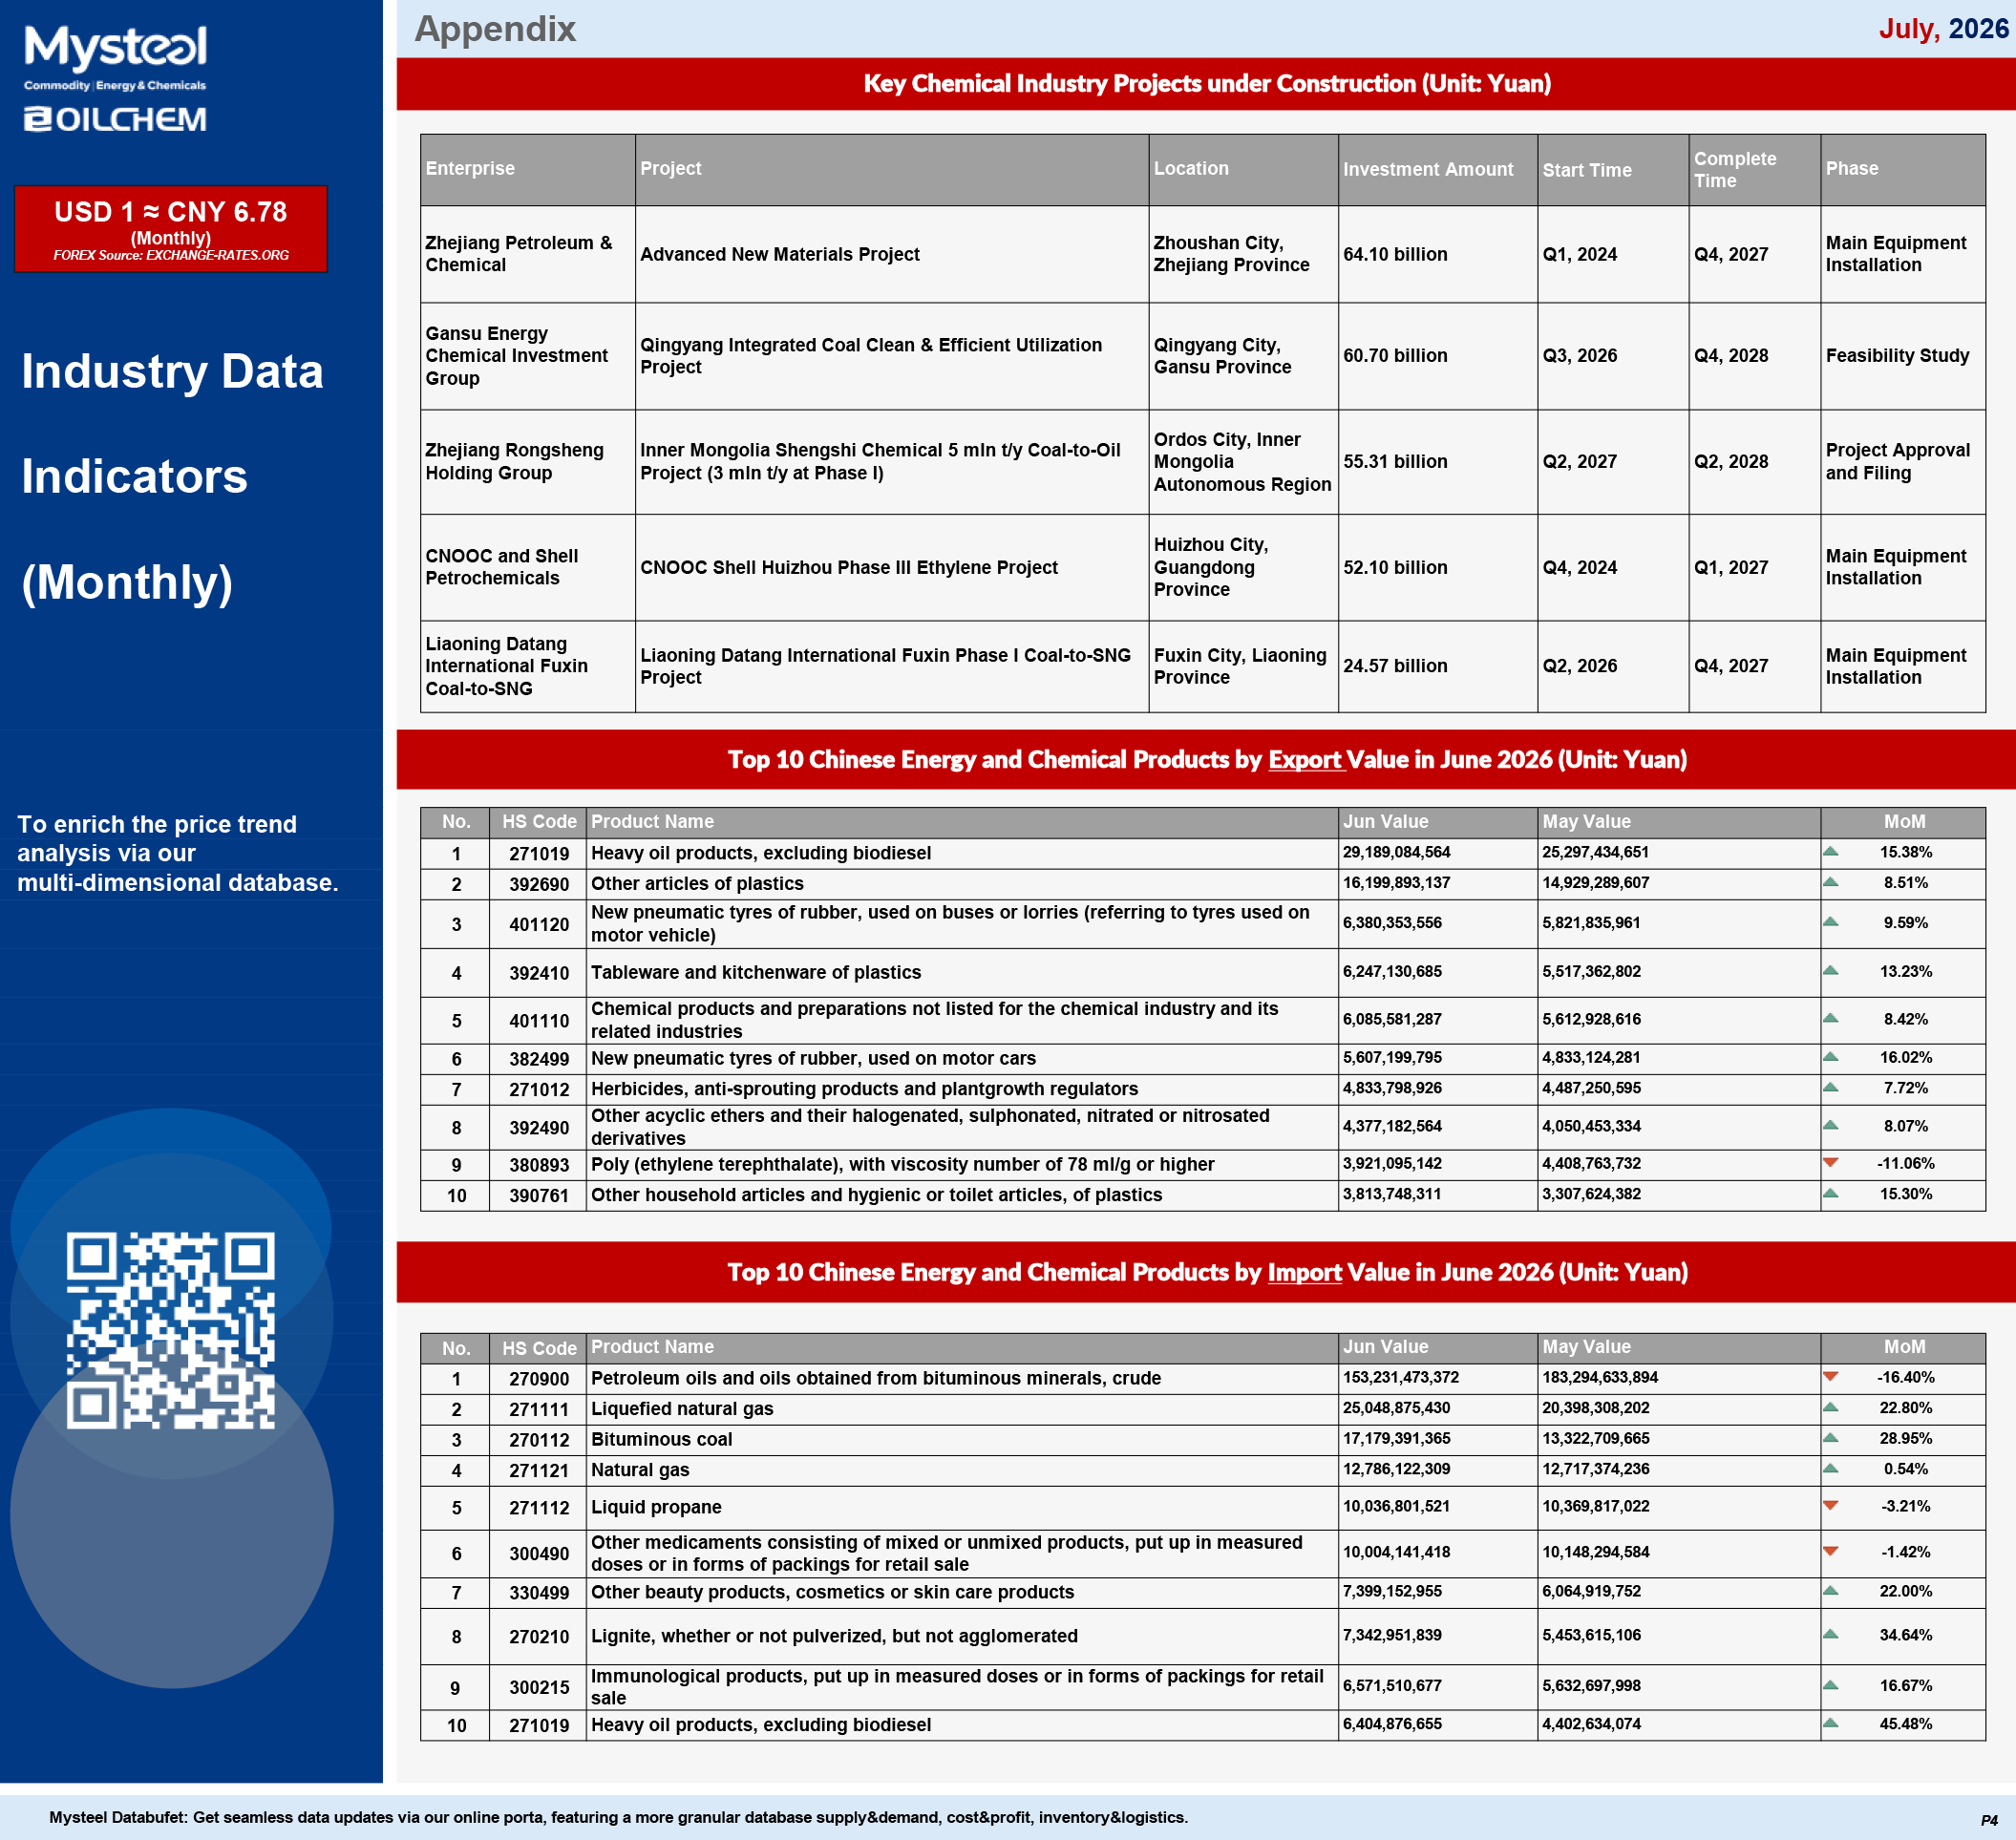Click the green up arrow for 15.38% MoM

point(1830,852)
